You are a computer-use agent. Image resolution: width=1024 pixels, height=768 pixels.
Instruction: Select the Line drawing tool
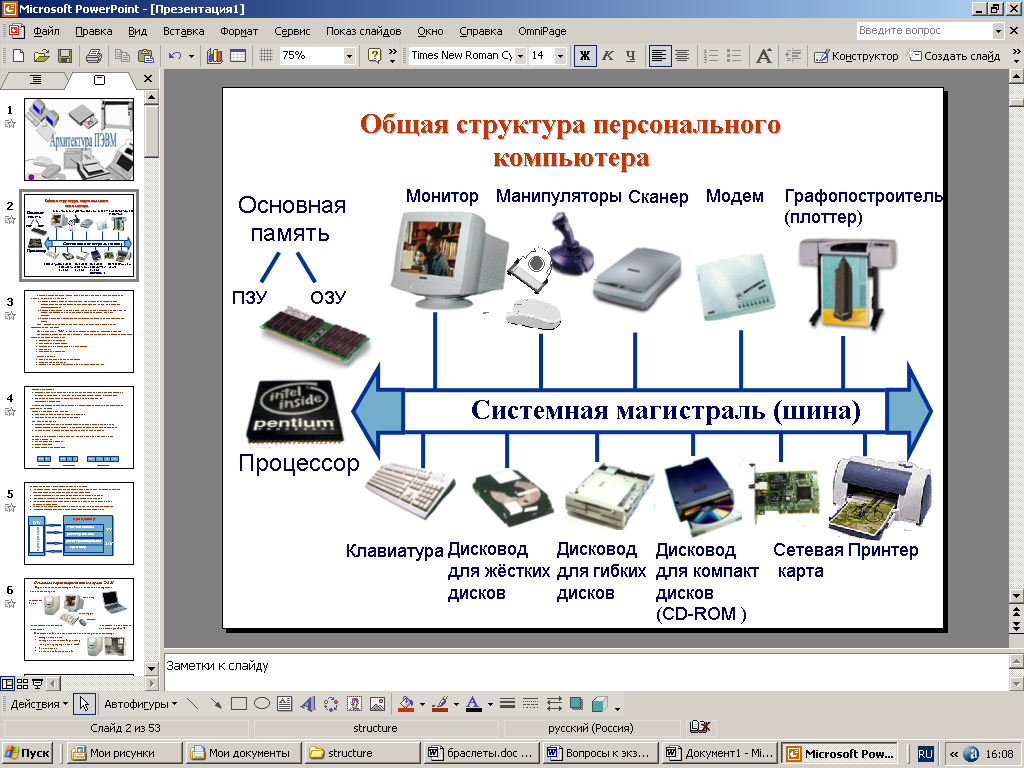coord(192,703)
